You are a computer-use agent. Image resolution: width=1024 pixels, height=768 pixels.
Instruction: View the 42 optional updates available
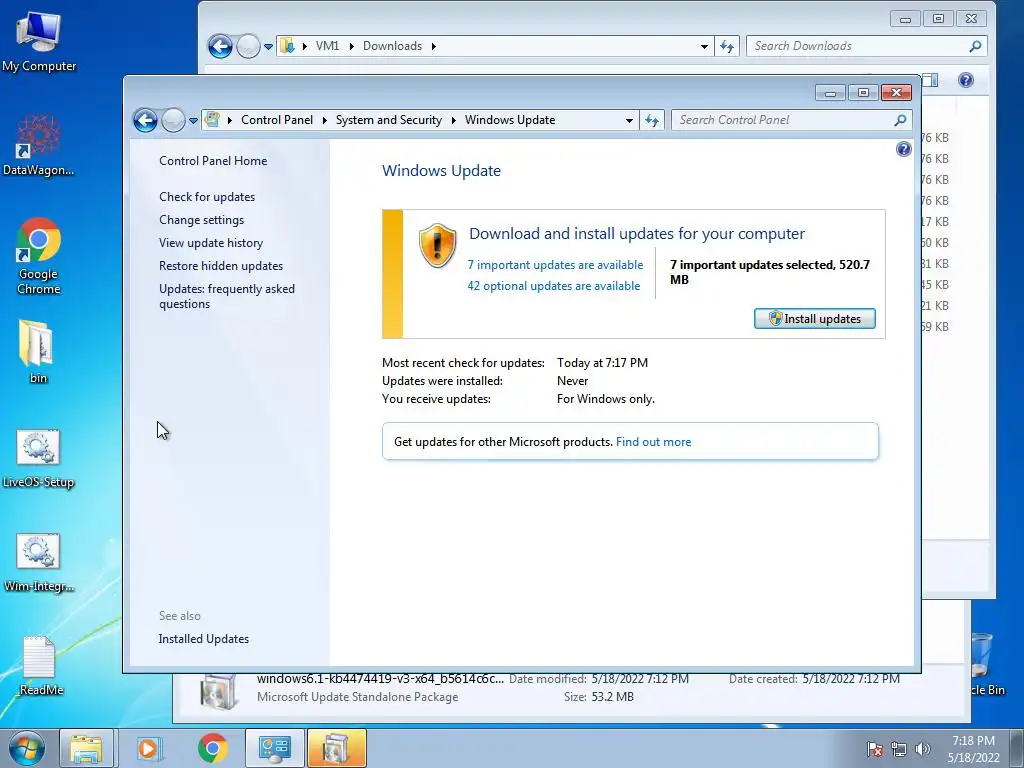click(x=554, y=286)
